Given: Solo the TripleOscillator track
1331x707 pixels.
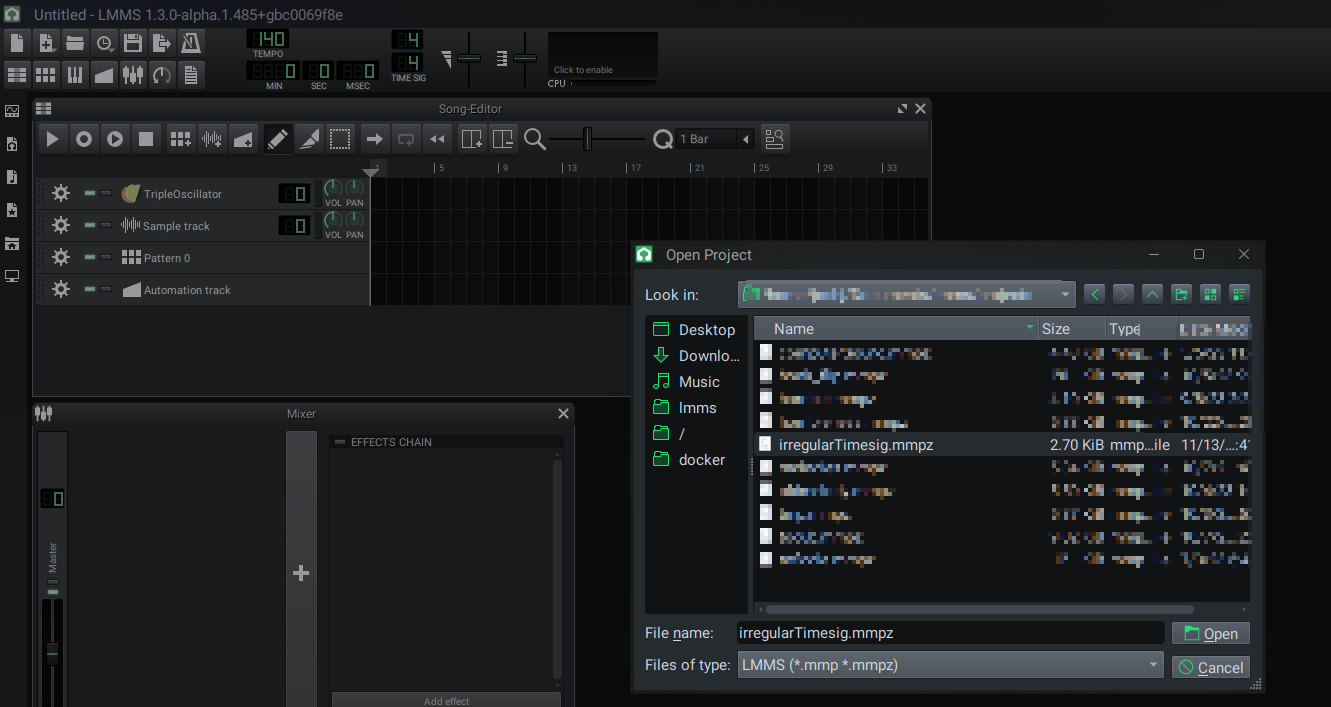Looking at the screenshot, I should tap(106, 193).
